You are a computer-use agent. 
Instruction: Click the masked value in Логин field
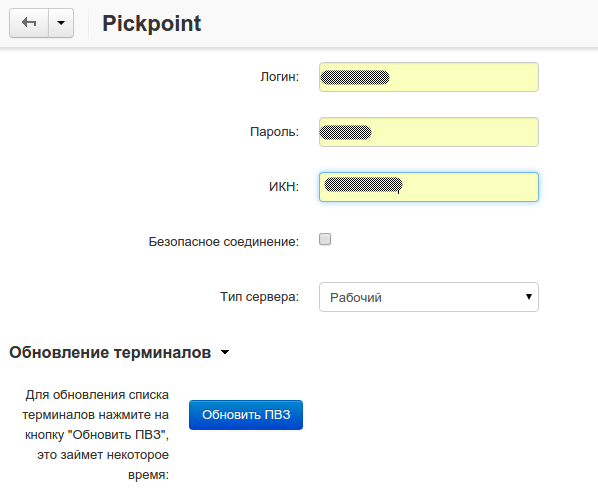[x=355, y=77]
